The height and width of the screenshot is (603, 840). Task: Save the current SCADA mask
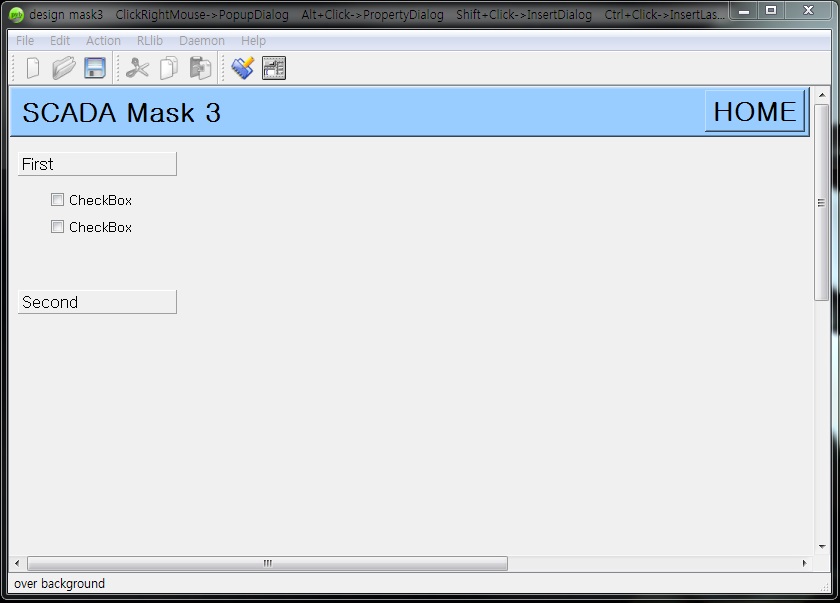(x=93, y=68)
